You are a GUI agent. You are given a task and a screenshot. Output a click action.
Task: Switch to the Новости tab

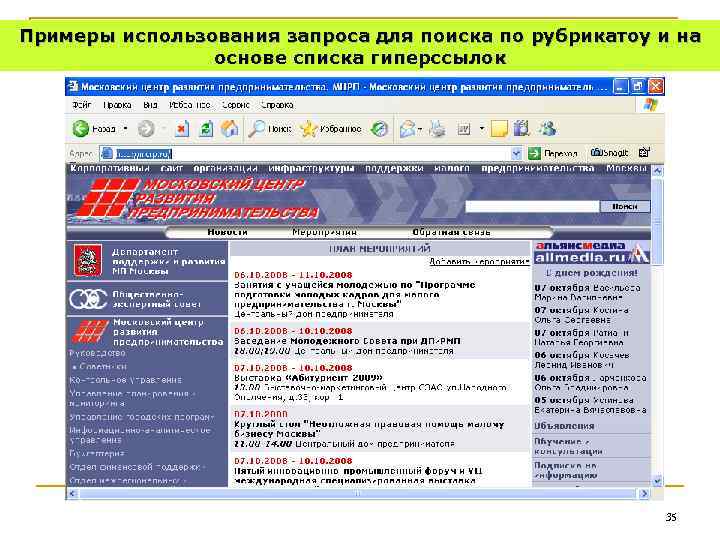(228, 232)
